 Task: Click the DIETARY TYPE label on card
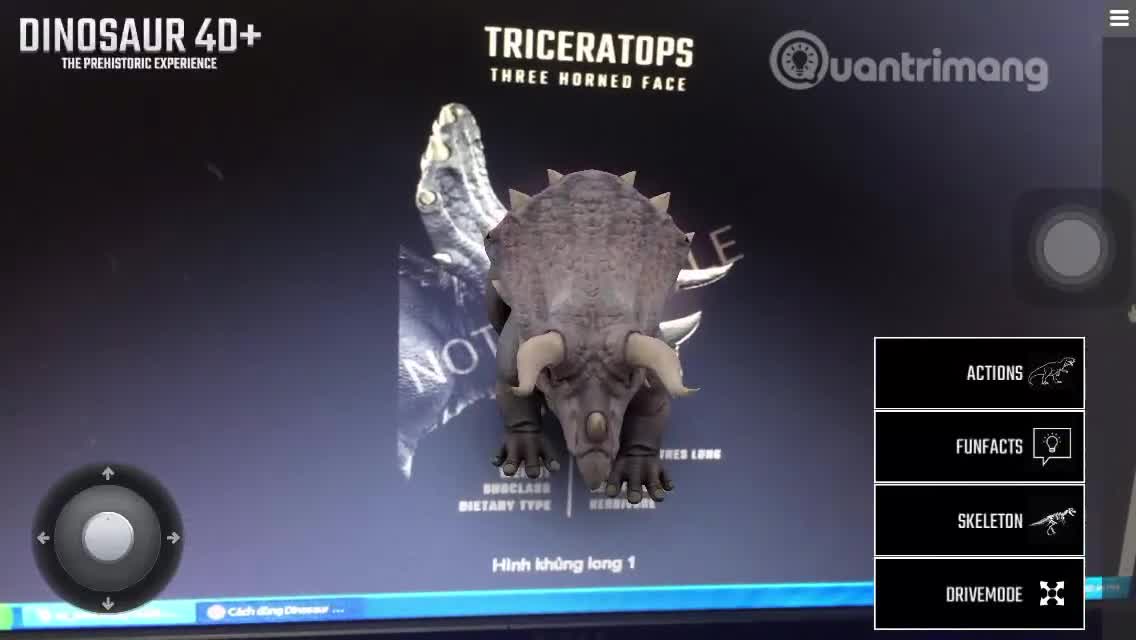click(505, 506)
